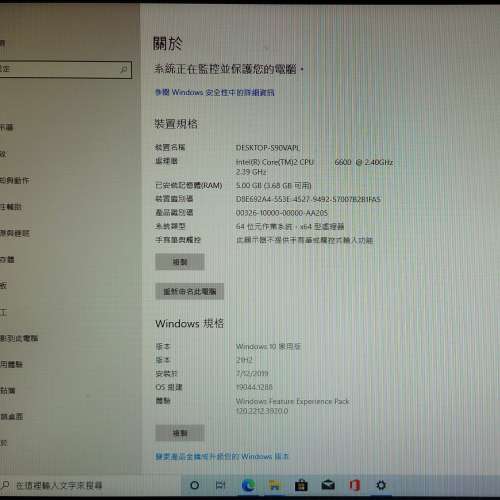Click the taskbar search magnifier icon

5,485
